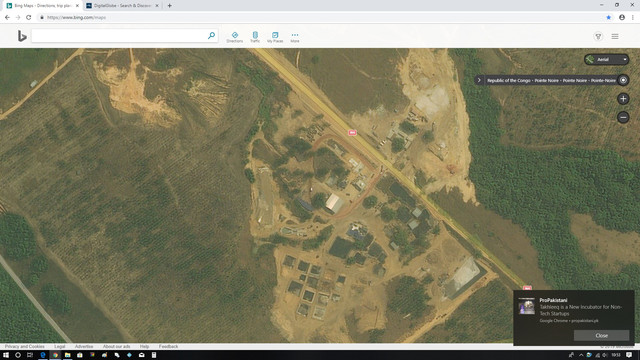The width and height of the screenshot is (640, 360).
Task: Bookmark this page with star icon
Action: [609, 18]
